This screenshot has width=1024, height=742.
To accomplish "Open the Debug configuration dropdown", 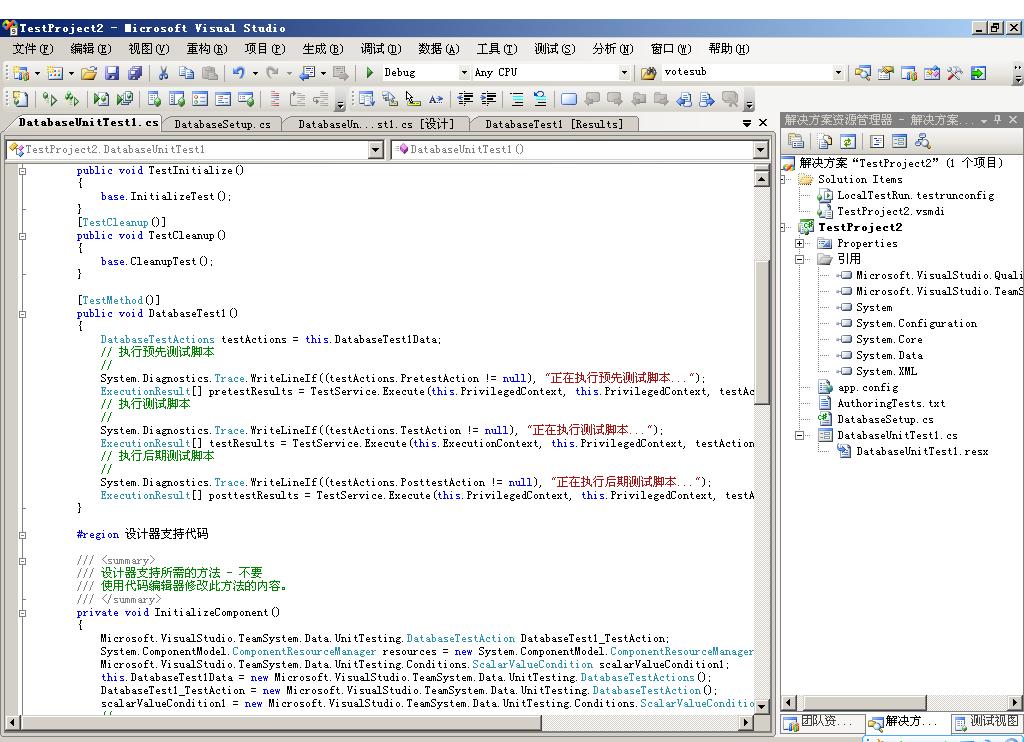I will 464,73.
